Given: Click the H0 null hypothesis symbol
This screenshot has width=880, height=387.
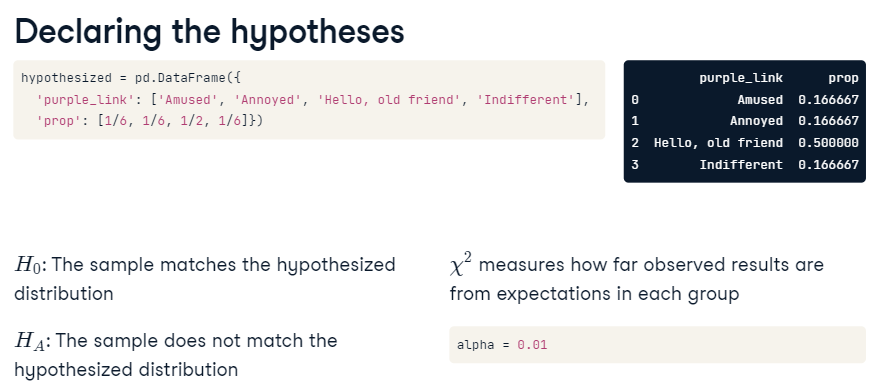Looking at the screenshot, I should (x=26, y=265).
